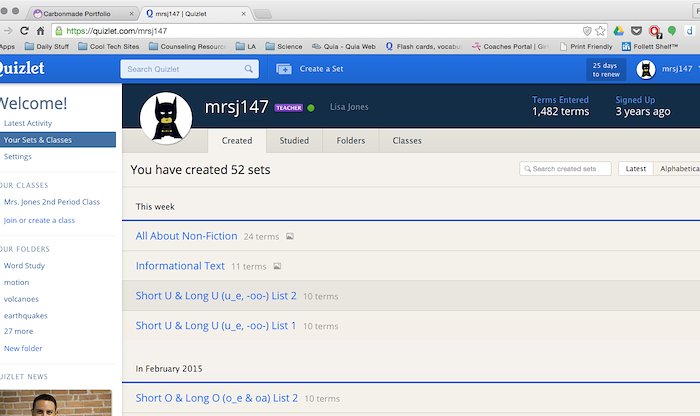Viewport: 700px width, 416px height.
Task: Select Your Sets & Classes in sidebar
Action: 57,140
